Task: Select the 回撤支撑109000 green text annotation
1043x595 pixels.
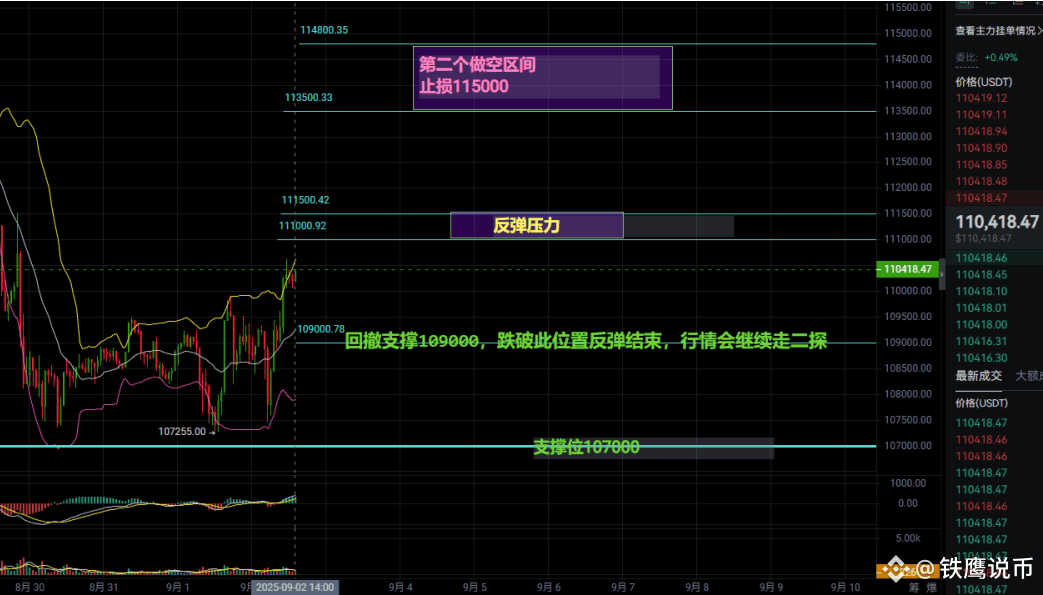Action: click(585, 341)
